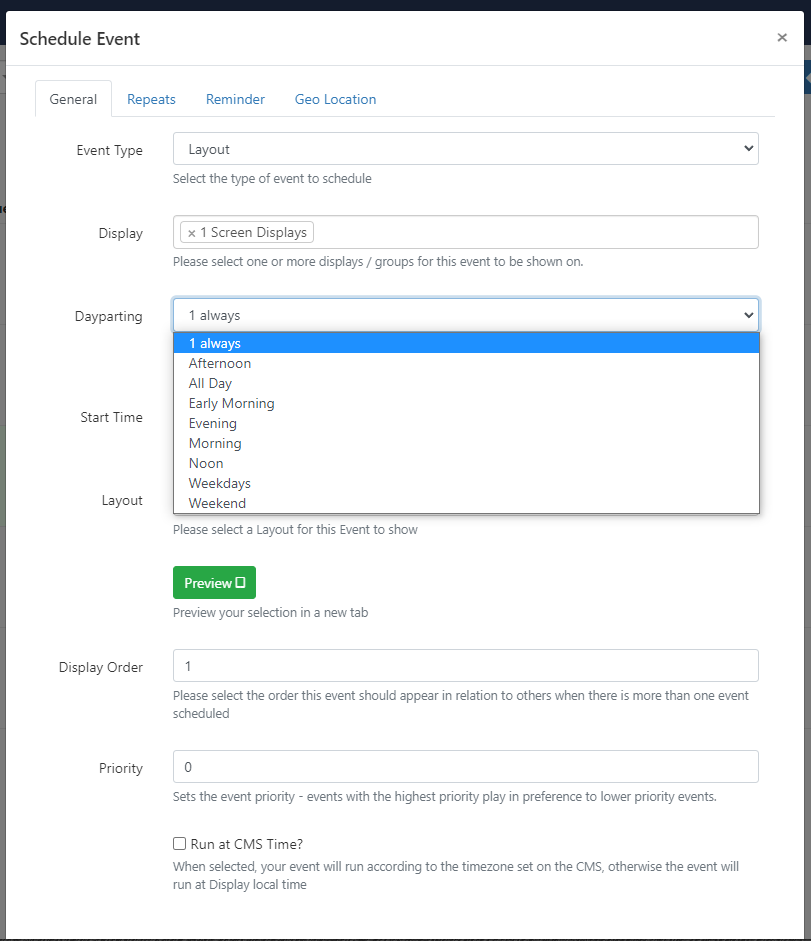Viewport: 811px width, 941px height.
Task: Click the Display Order input field
Action: 466,666
